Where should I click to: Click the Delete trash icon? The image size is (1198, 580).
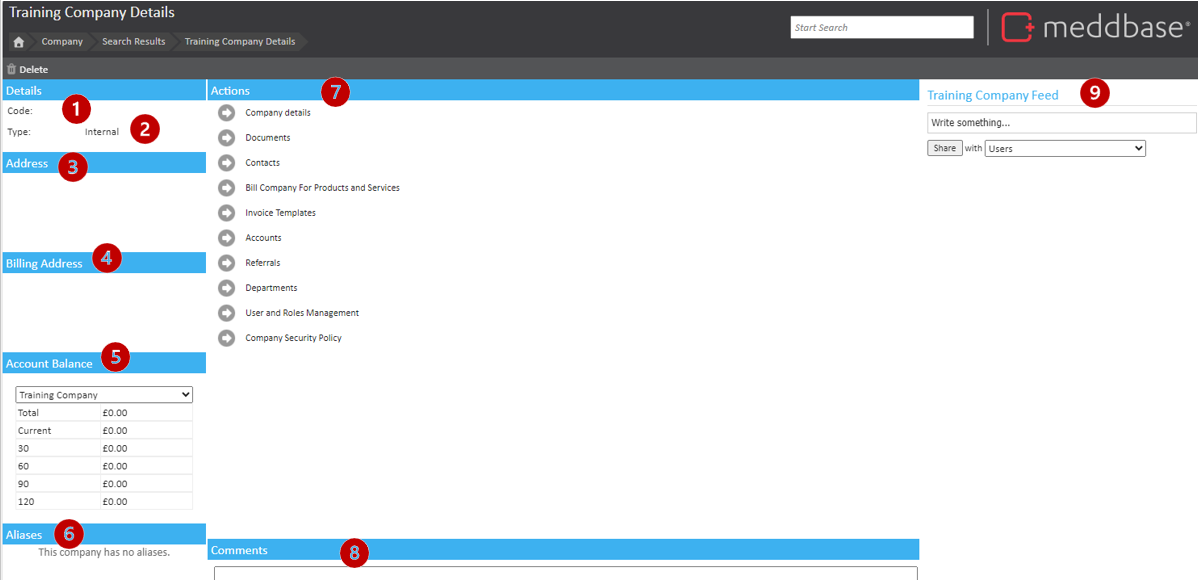[x=12, y=70]
